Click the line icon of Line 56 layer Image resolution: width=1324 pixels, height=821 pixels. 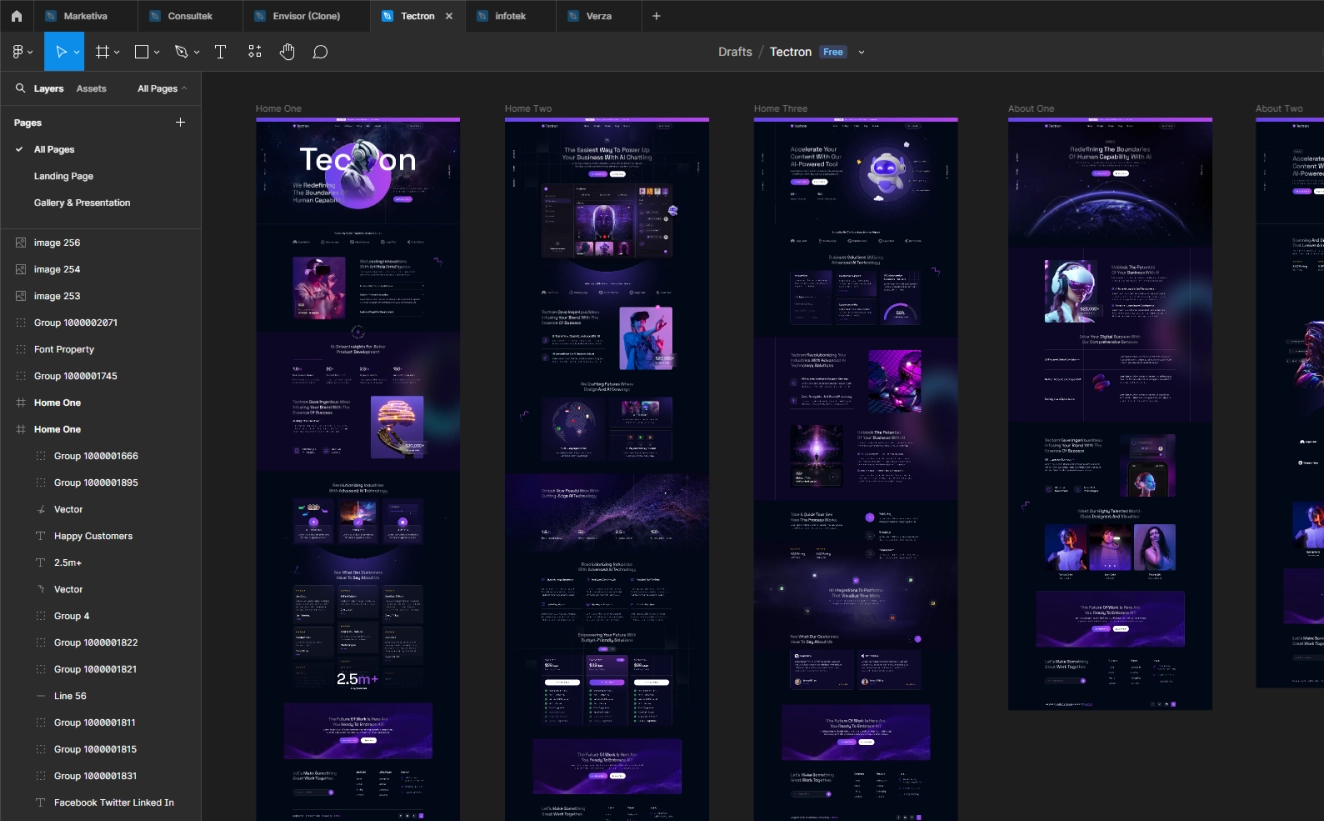point(41,696)
